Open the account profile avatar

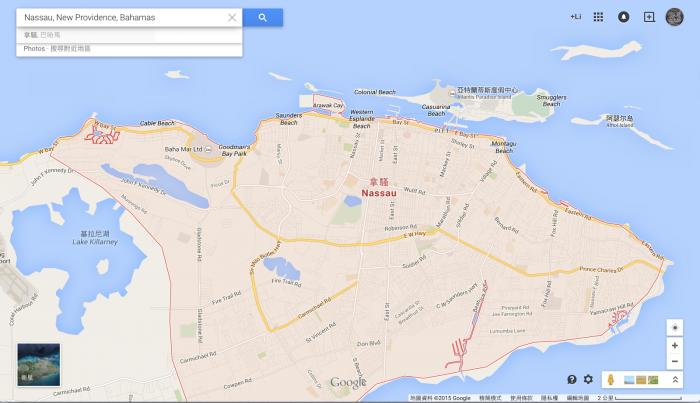[674, 17]
